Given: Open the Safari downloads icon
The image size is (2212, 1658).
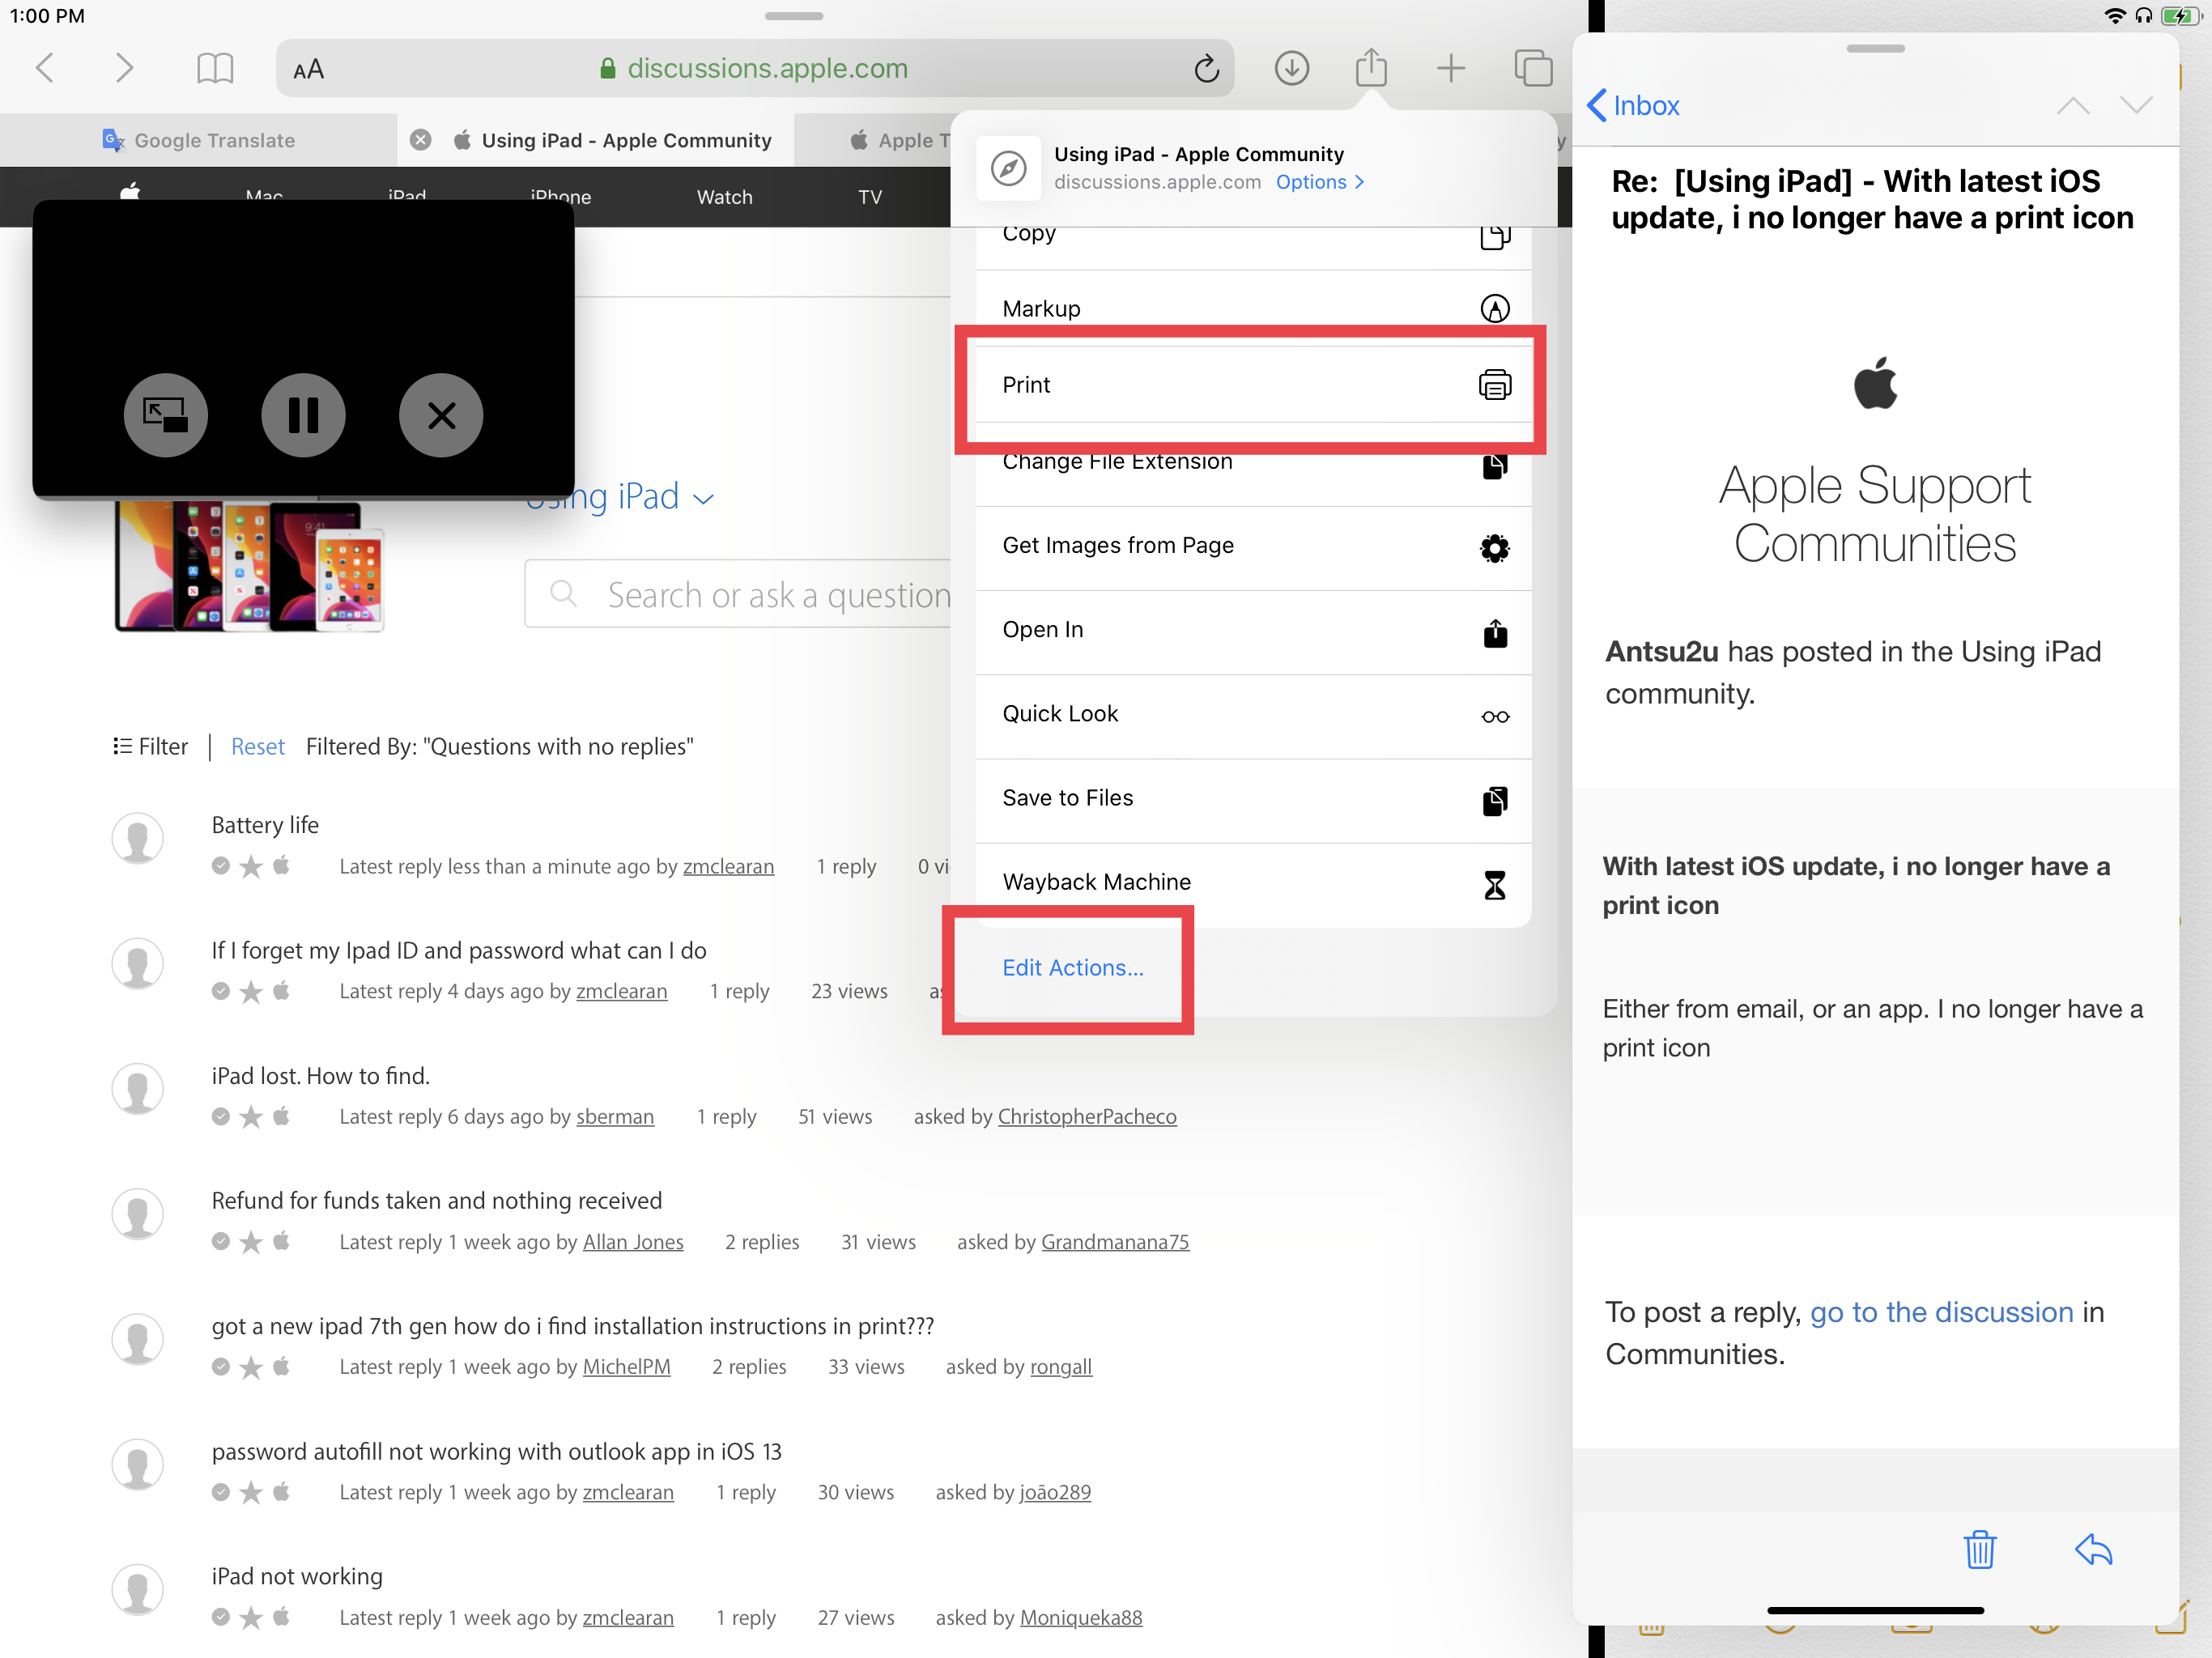Looking at the screenshot, I should click(1291, 68).
